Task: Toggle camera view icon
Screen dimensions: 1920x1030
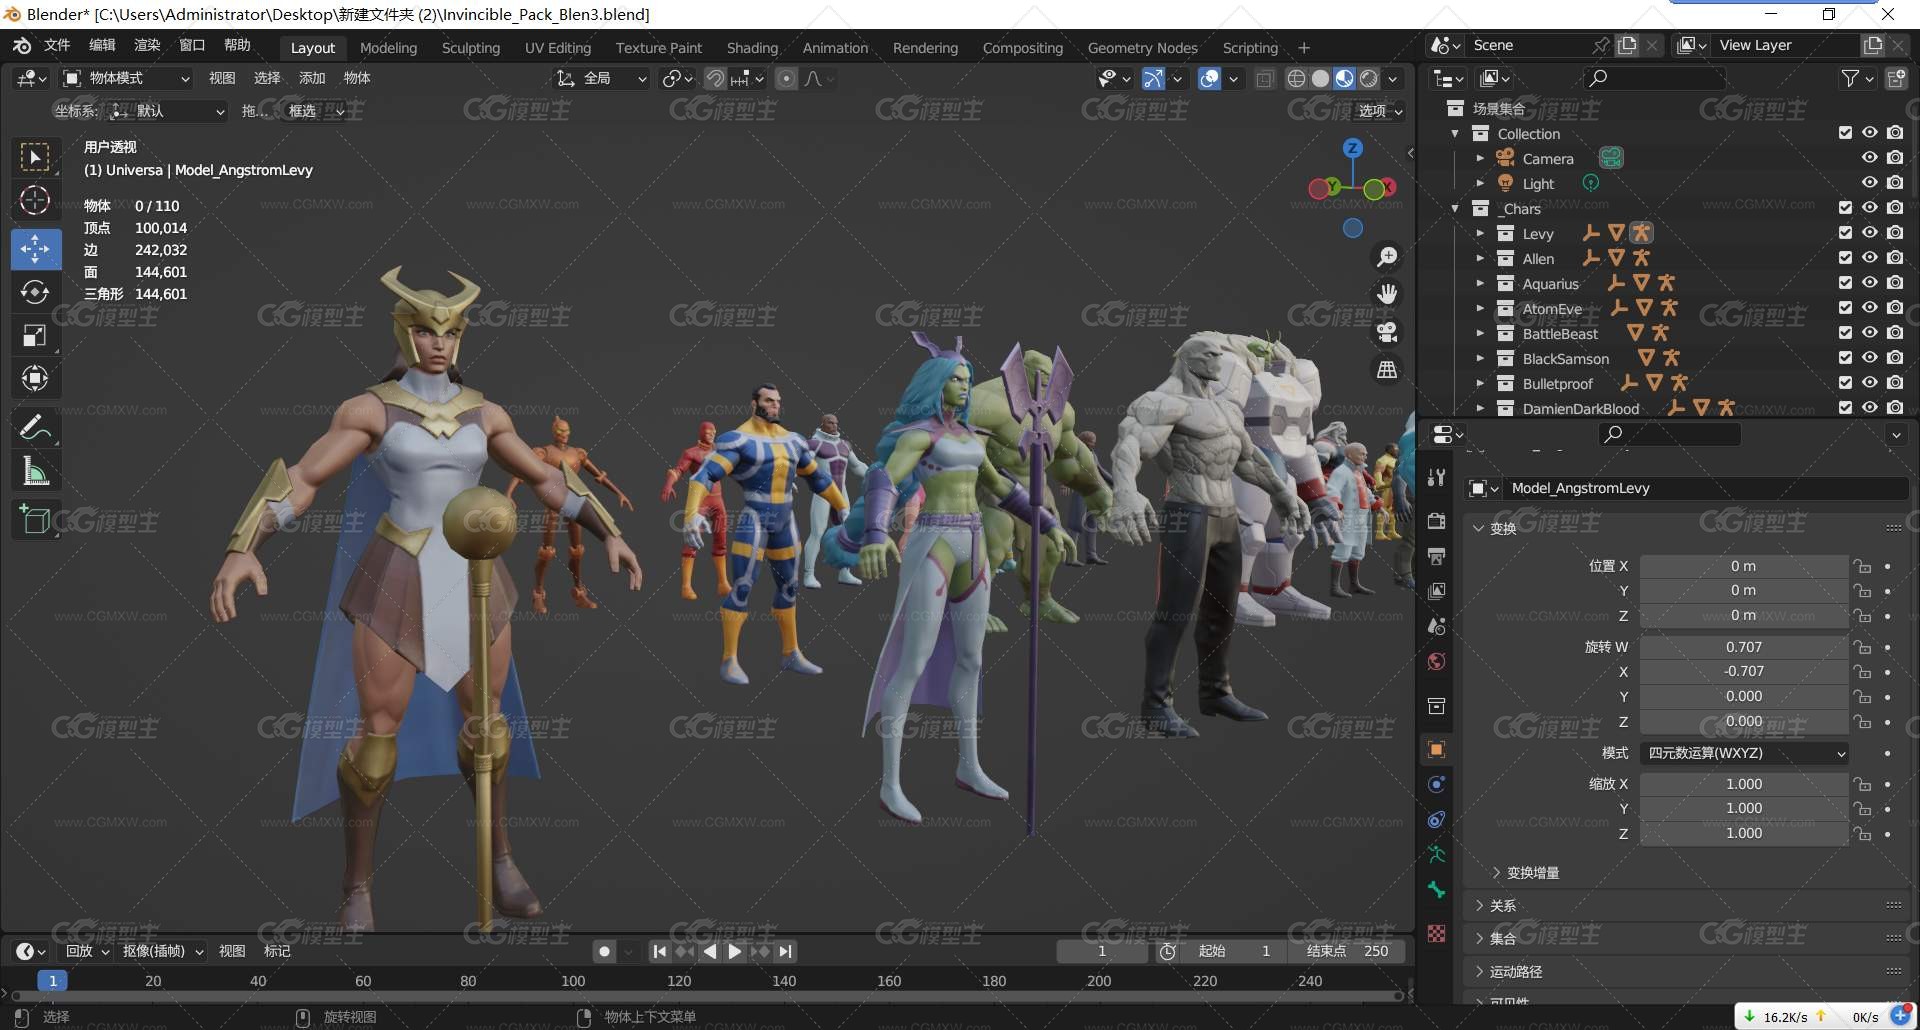Action: pyautogui.click(x=1387, y=332)
